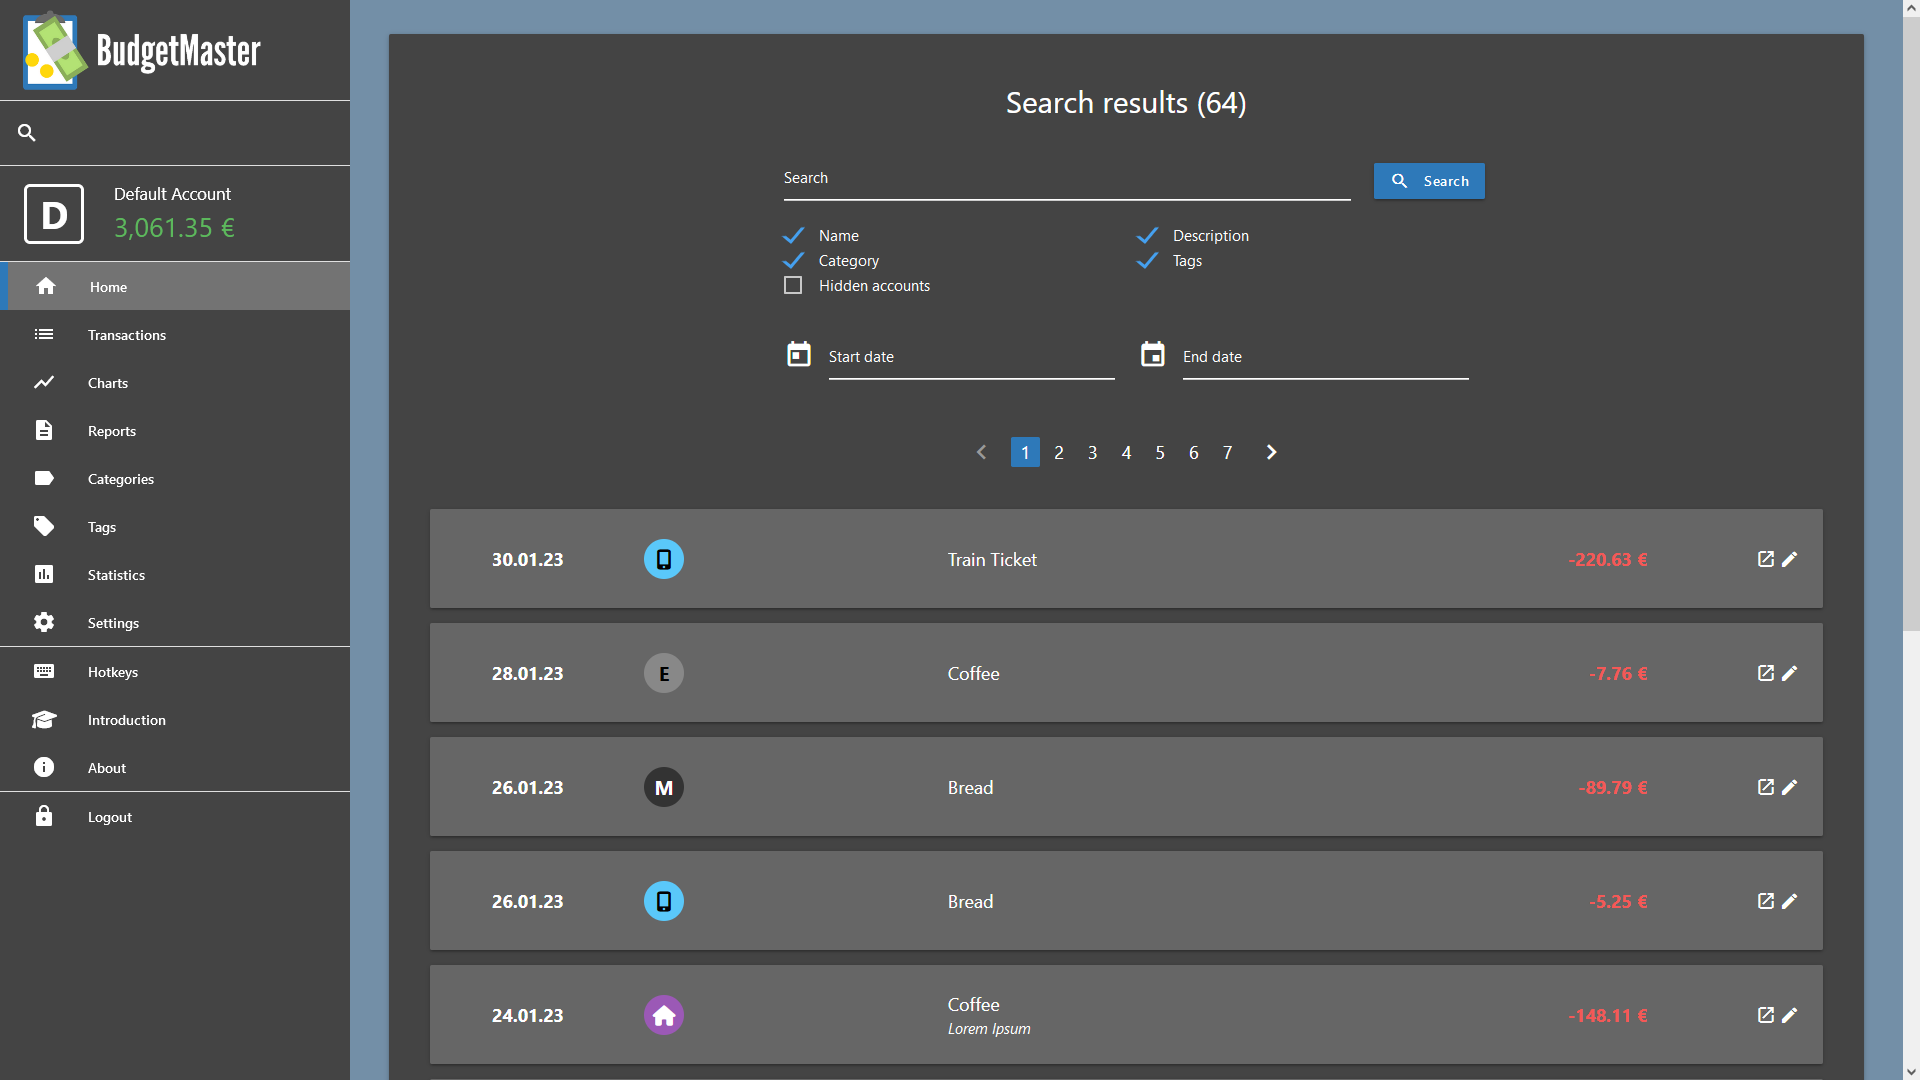Image resolution: width=1920 pixels, height=1080 pixels.
Task: Click the Home house icon
Action: (46, 286)
